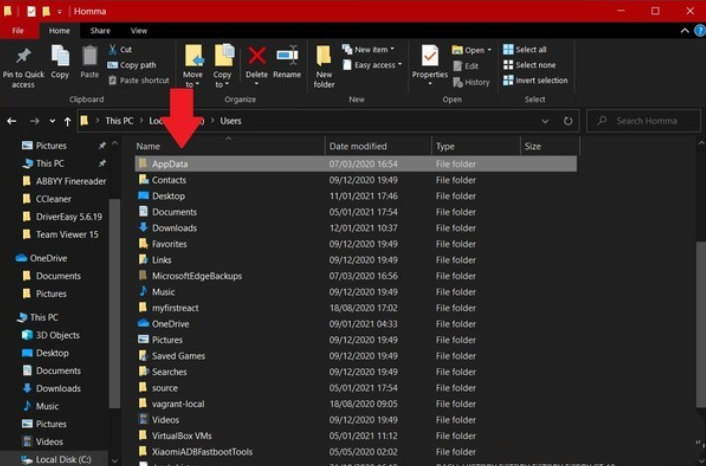Open Properties of selected item

coord(430,65)
